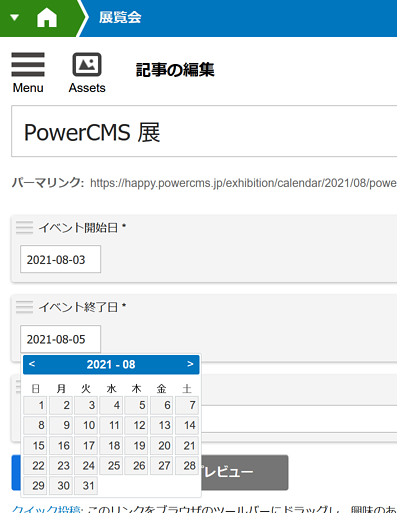Go to next month in calendar
The height and width of the screenshot is (513, 397).
tap(190, 364)
